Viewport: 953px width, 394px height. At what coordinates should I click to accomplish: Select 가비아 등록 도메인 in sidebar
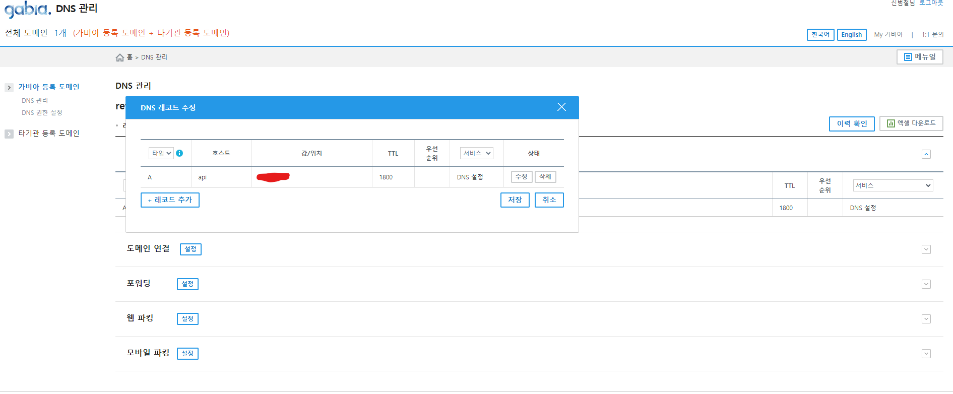click(x=49, y=87)
